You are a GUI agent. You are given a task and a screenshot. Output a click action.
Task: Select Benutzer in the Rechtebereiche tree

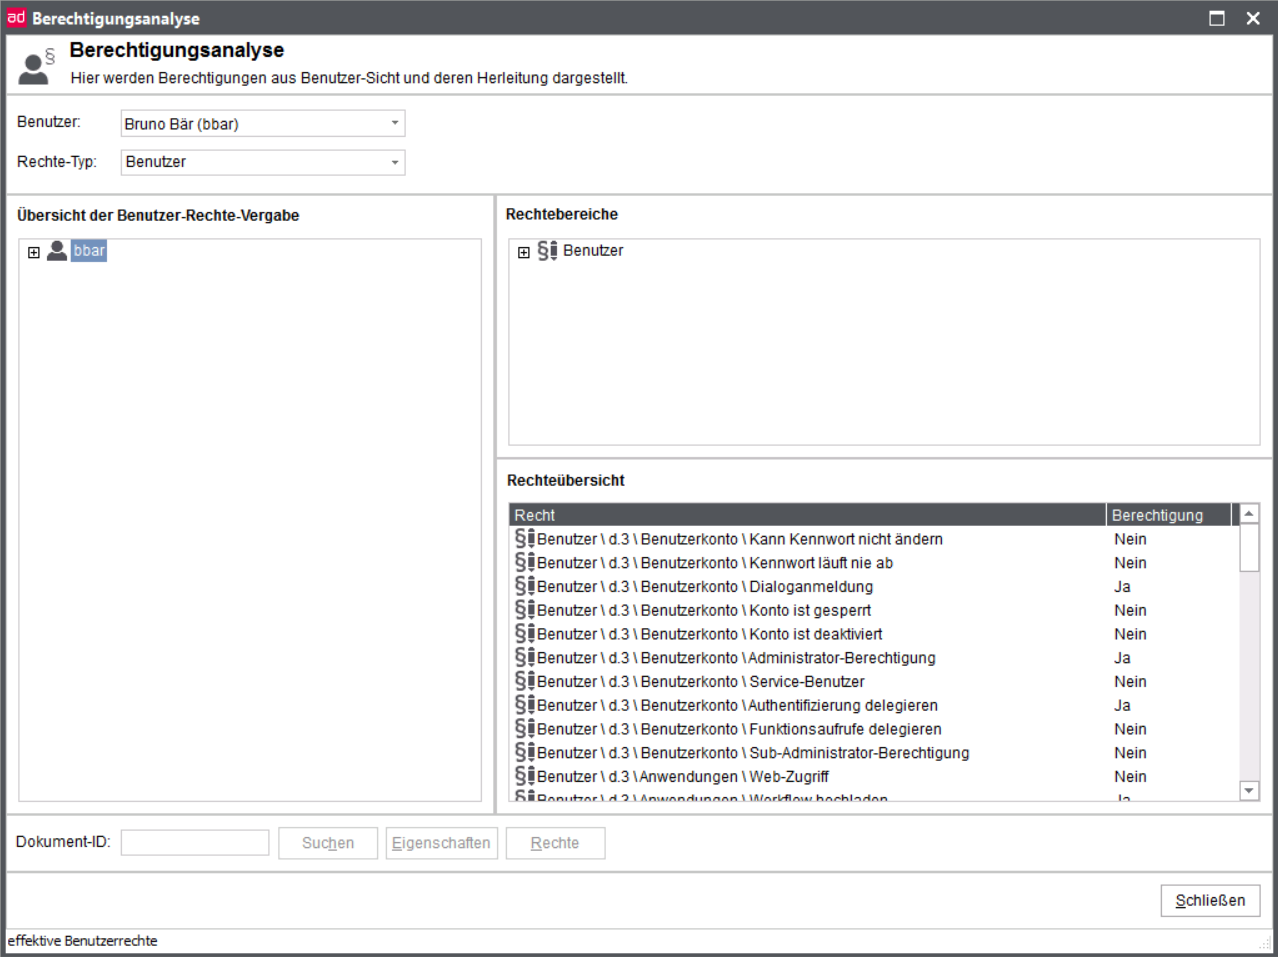pos(593,250)
